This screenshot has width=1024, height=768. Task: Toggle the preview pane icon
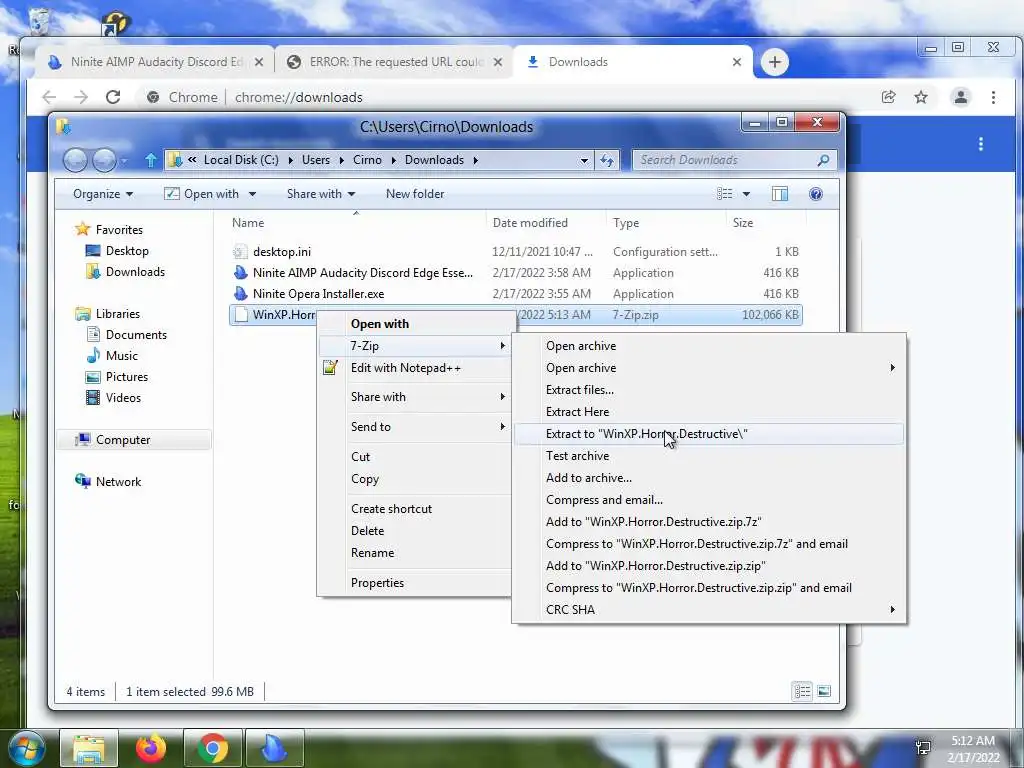780,194
